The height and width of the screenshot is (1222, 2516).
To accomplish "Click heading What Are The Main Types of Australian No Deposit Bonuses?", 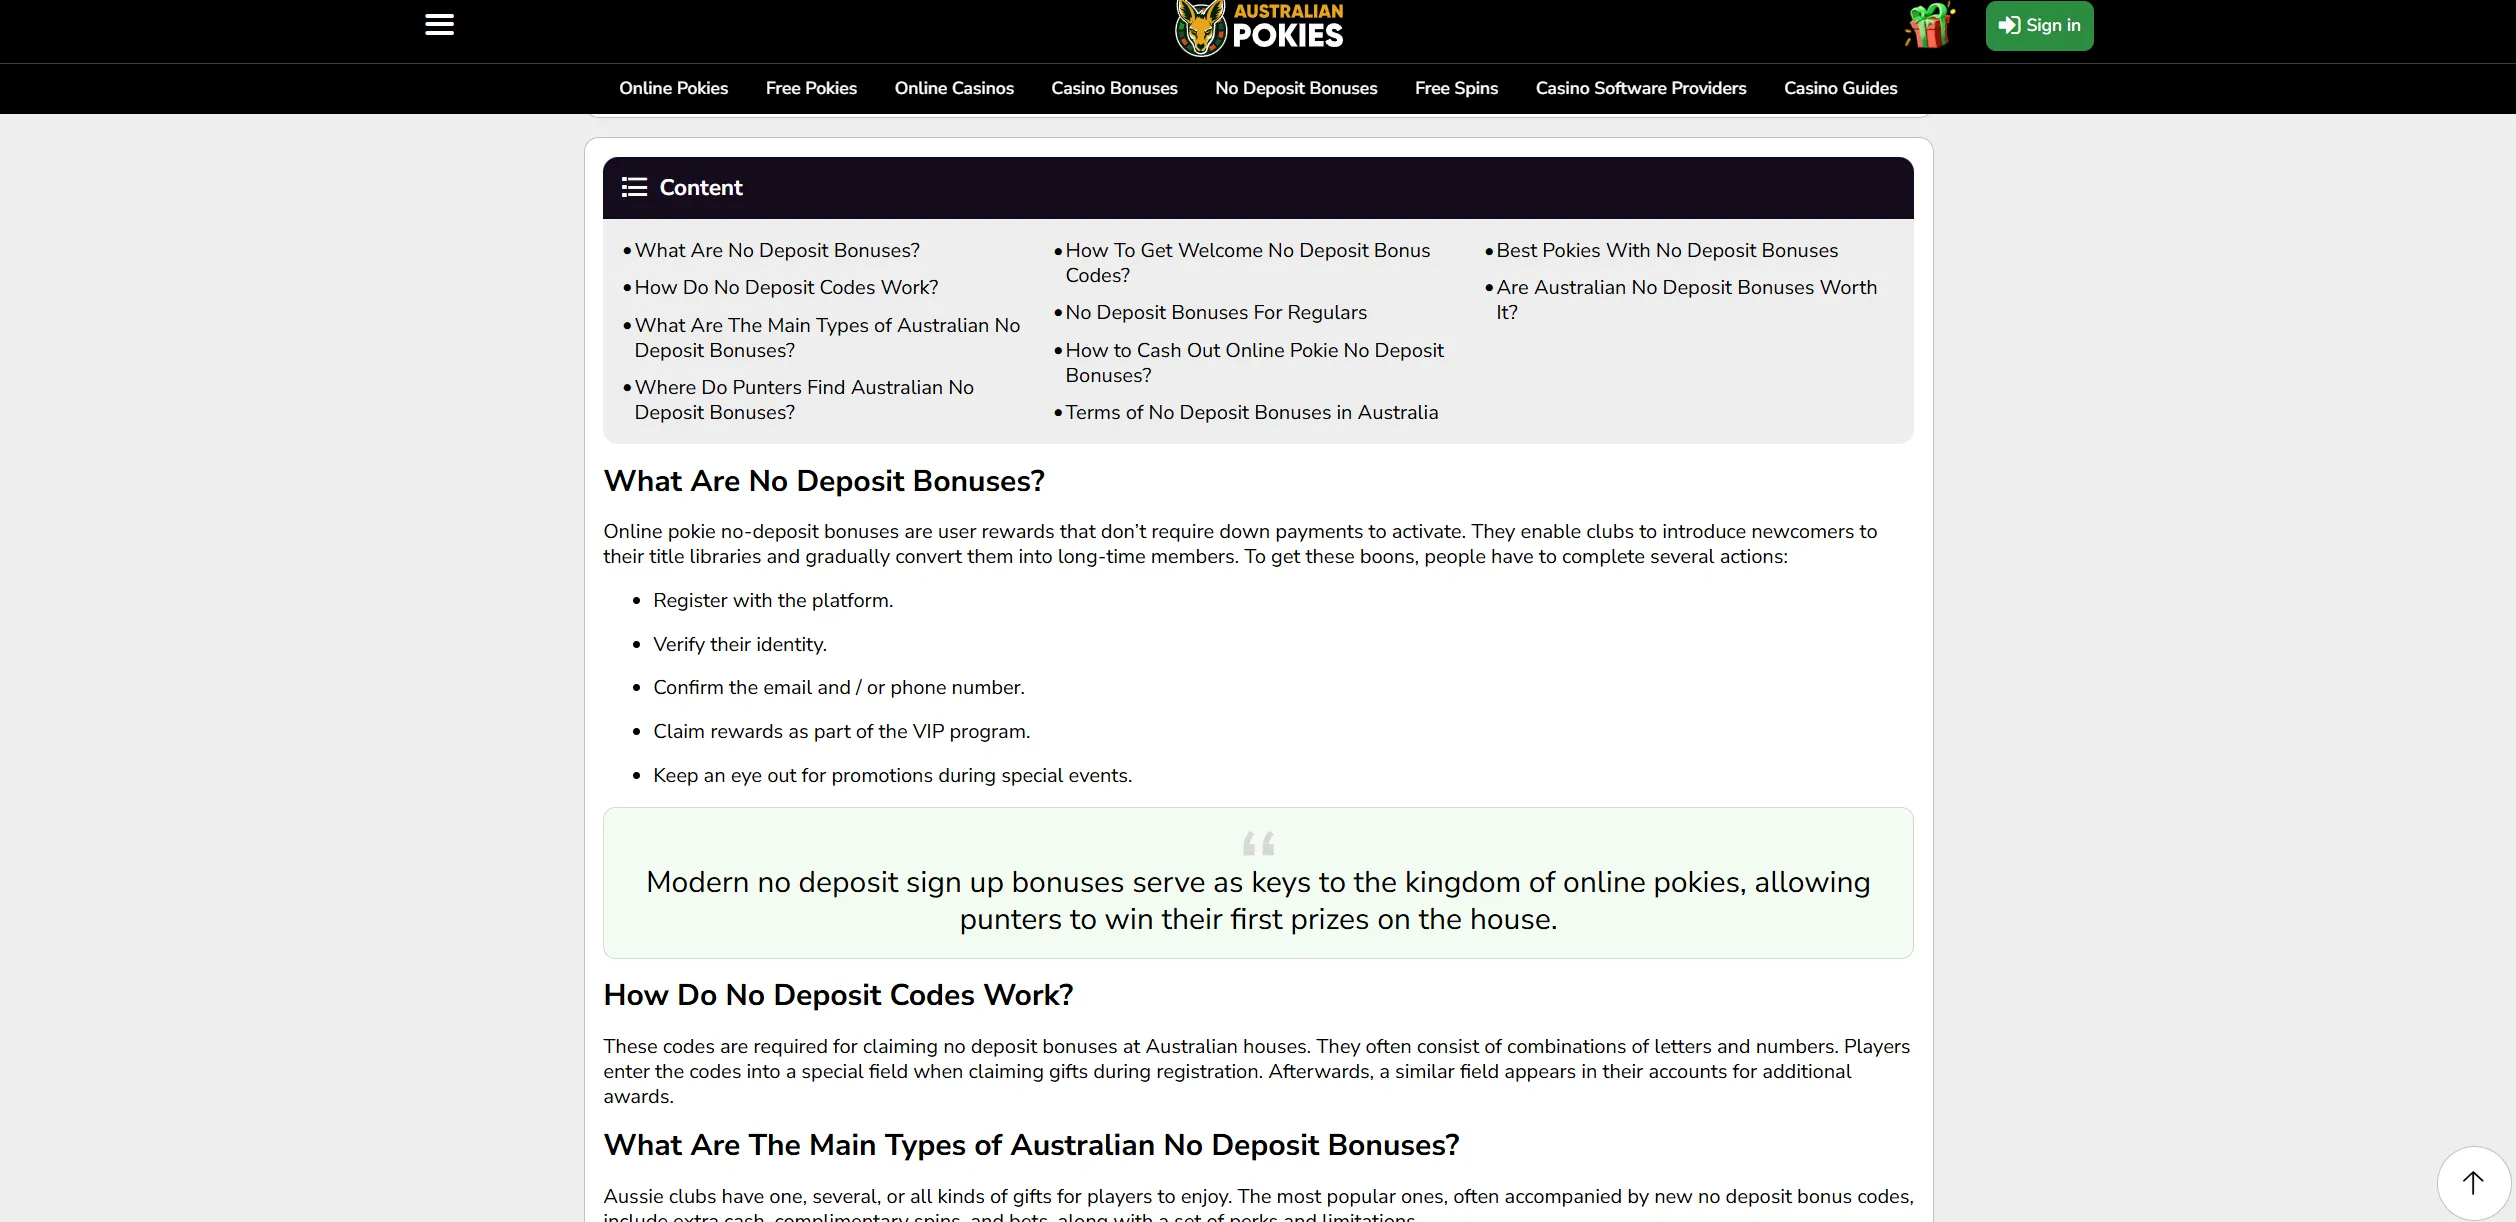I will [1031, 1146].
